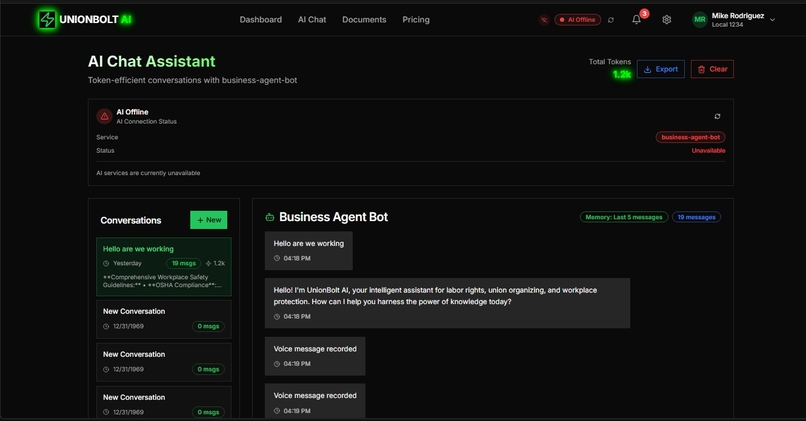
Task: Click the Export button
Action: [661, 69]
